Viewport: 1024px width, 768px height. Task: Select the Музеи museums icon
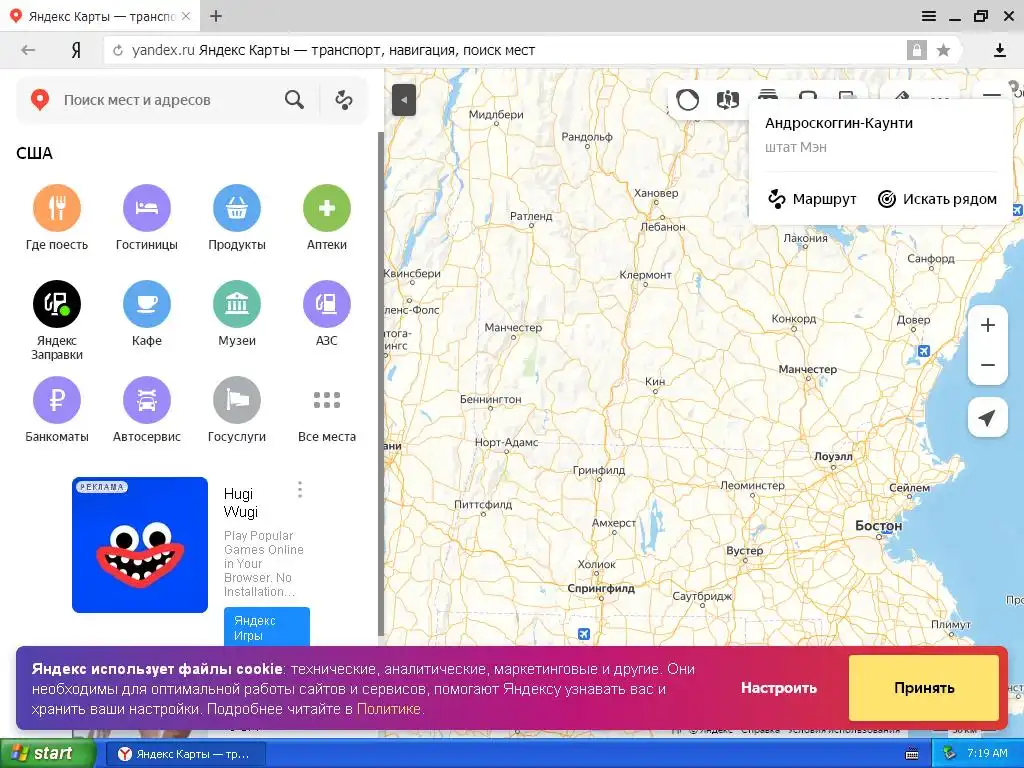tap(237, 304)
